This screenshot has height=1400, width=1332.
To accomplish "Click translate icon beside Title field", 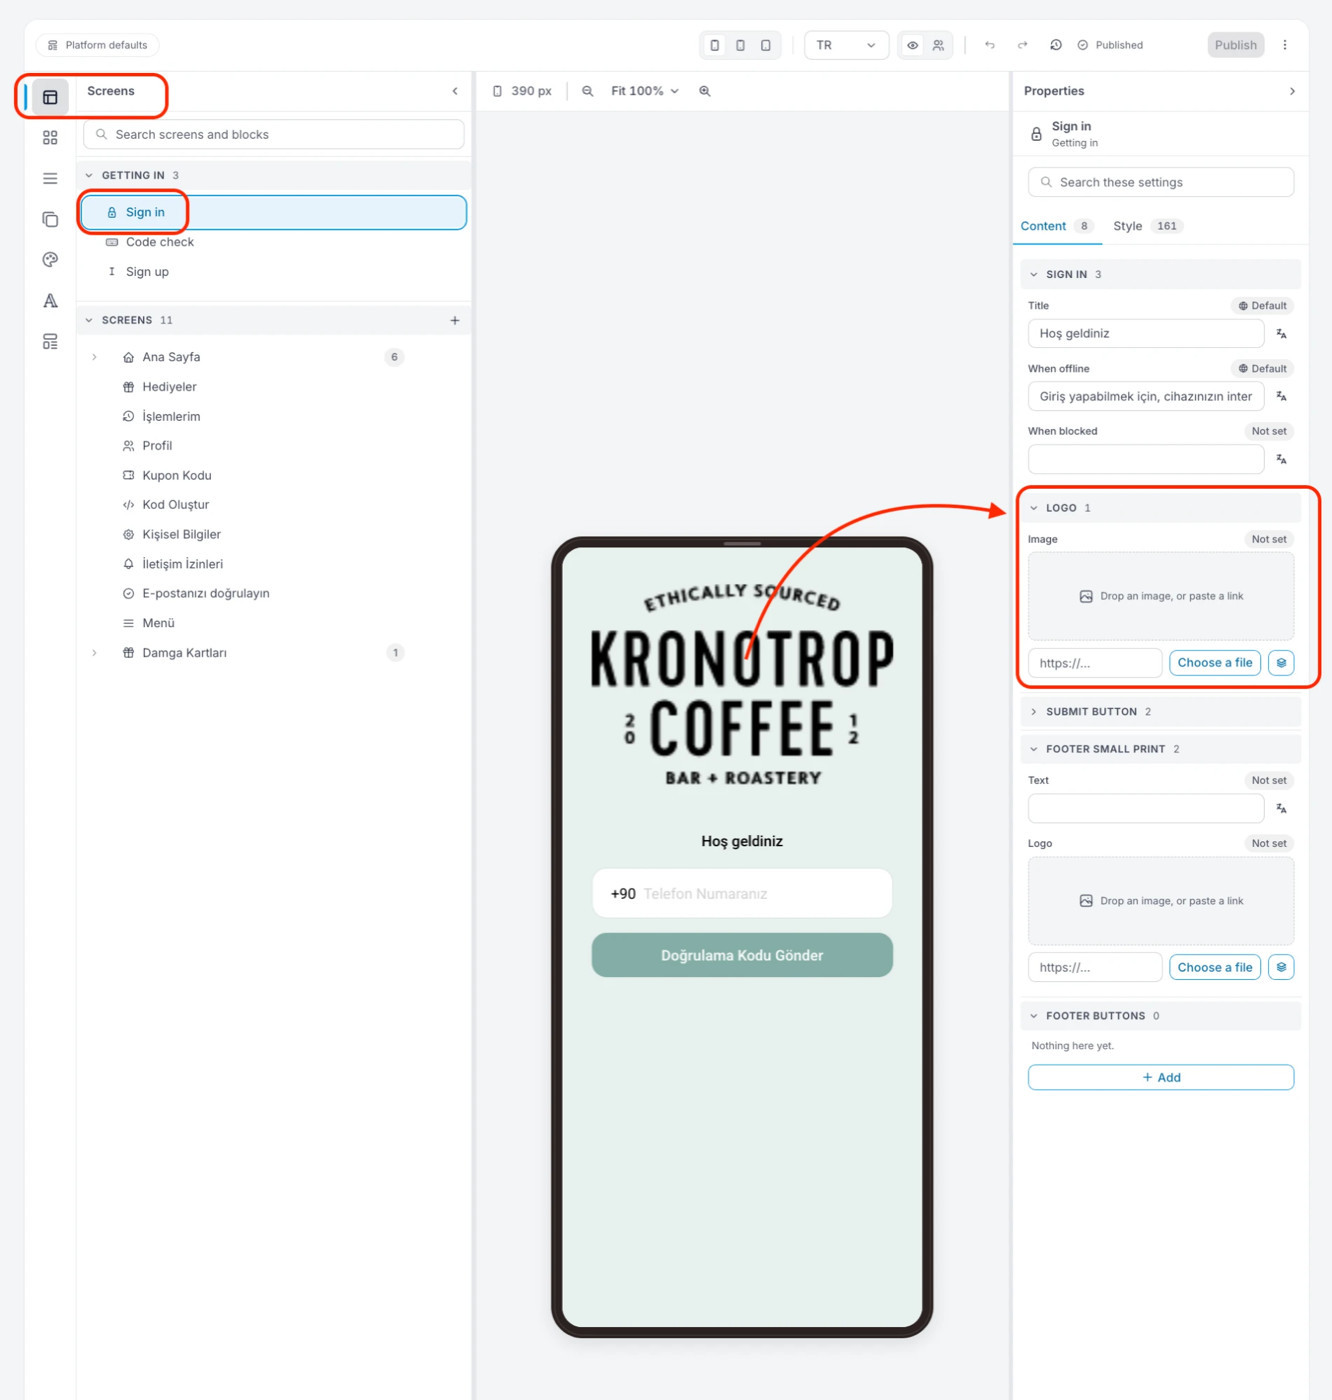I will (1281, 334).
